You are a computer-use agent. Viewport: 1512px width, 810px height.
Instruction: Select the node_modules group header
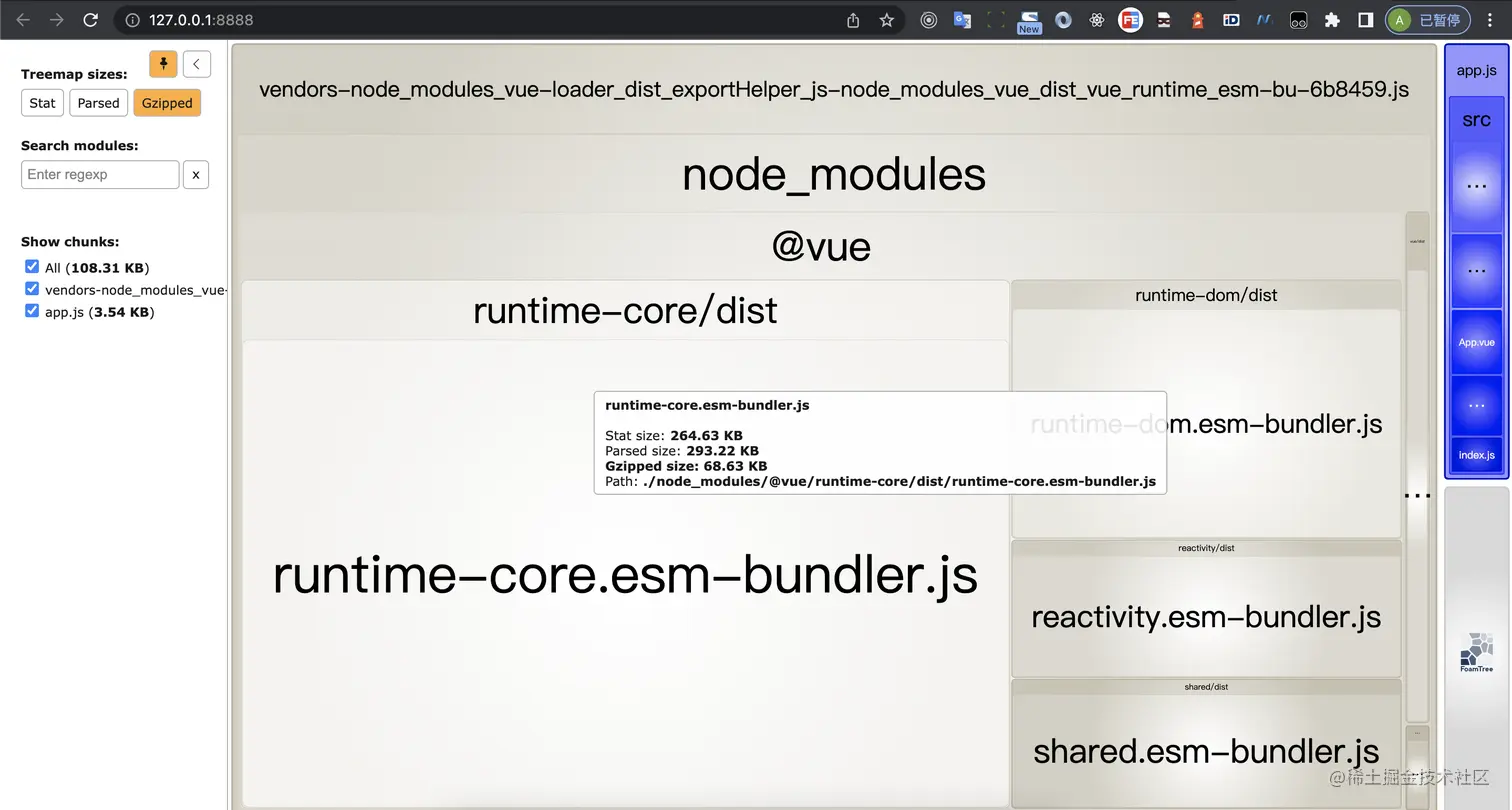(834, 175)
